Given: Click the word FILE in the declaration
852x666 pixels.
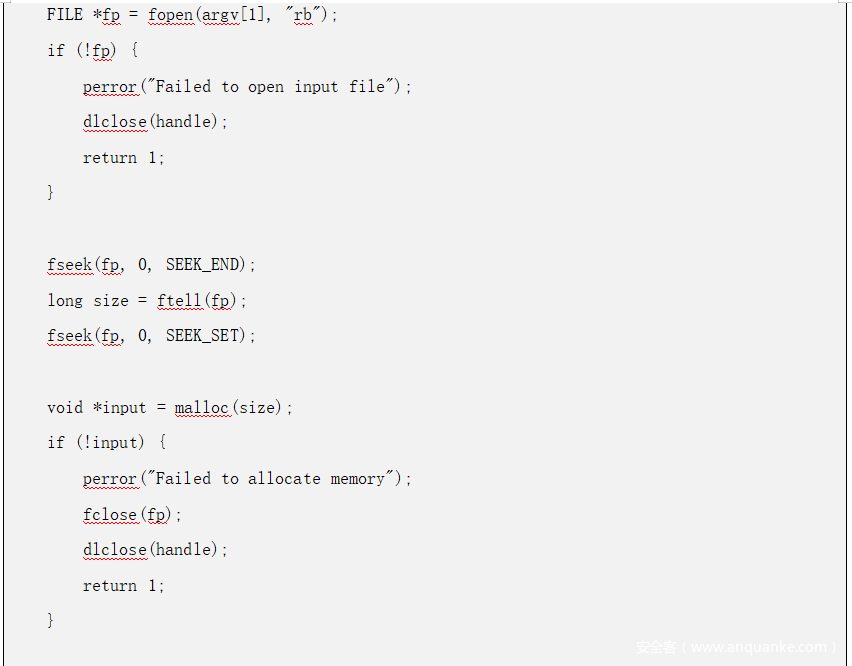Looking at the screenshot, I should [65, 15].
